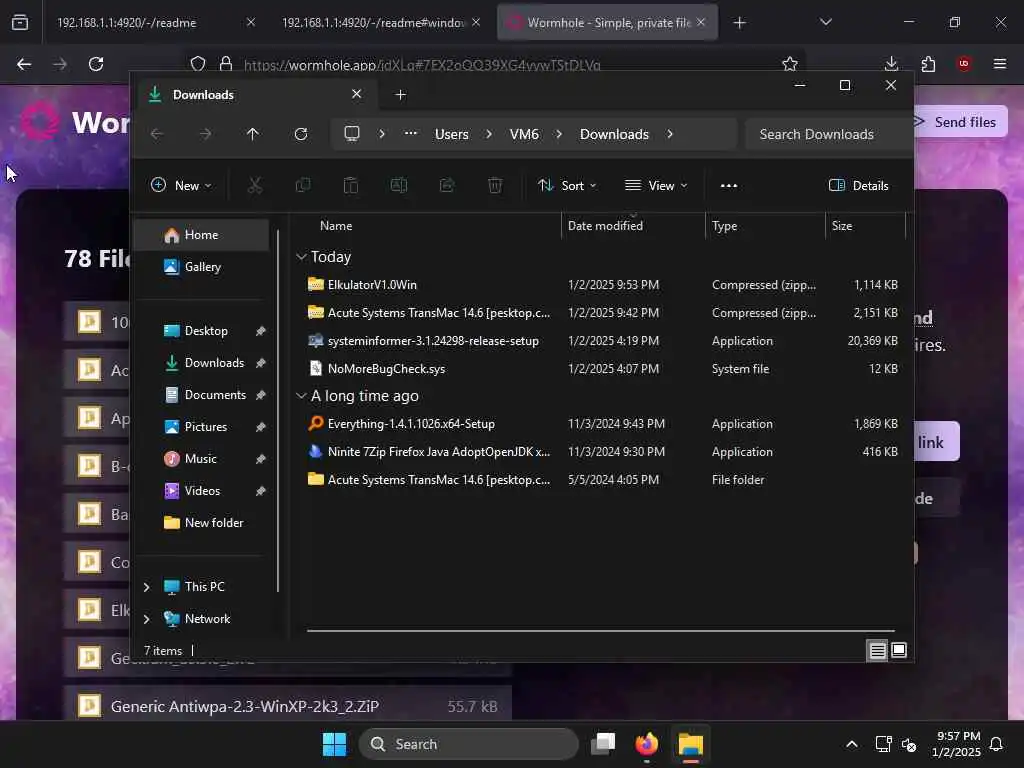Open the View dropdown menu
The width and height of the screenshot is (1024, 768).
(x=656, y=185)
